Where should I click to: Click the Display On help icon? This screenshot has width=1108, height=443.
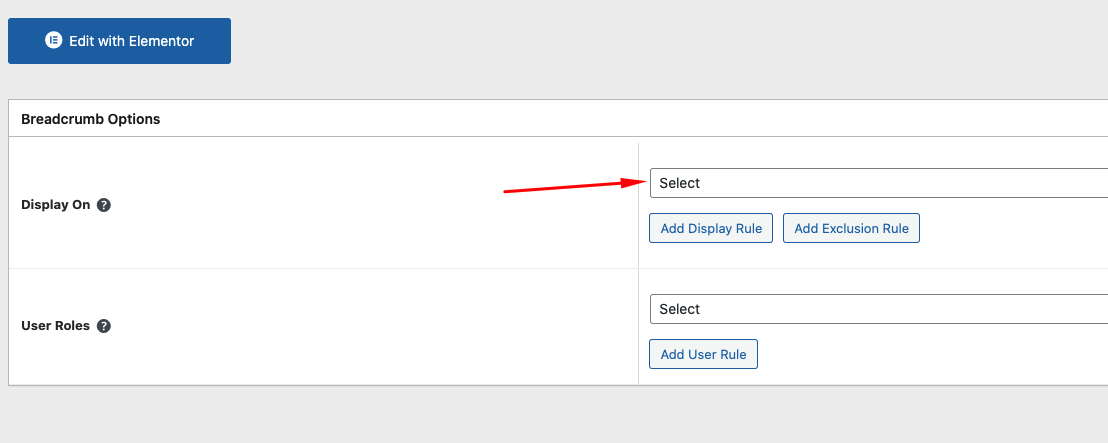[104, 204]
